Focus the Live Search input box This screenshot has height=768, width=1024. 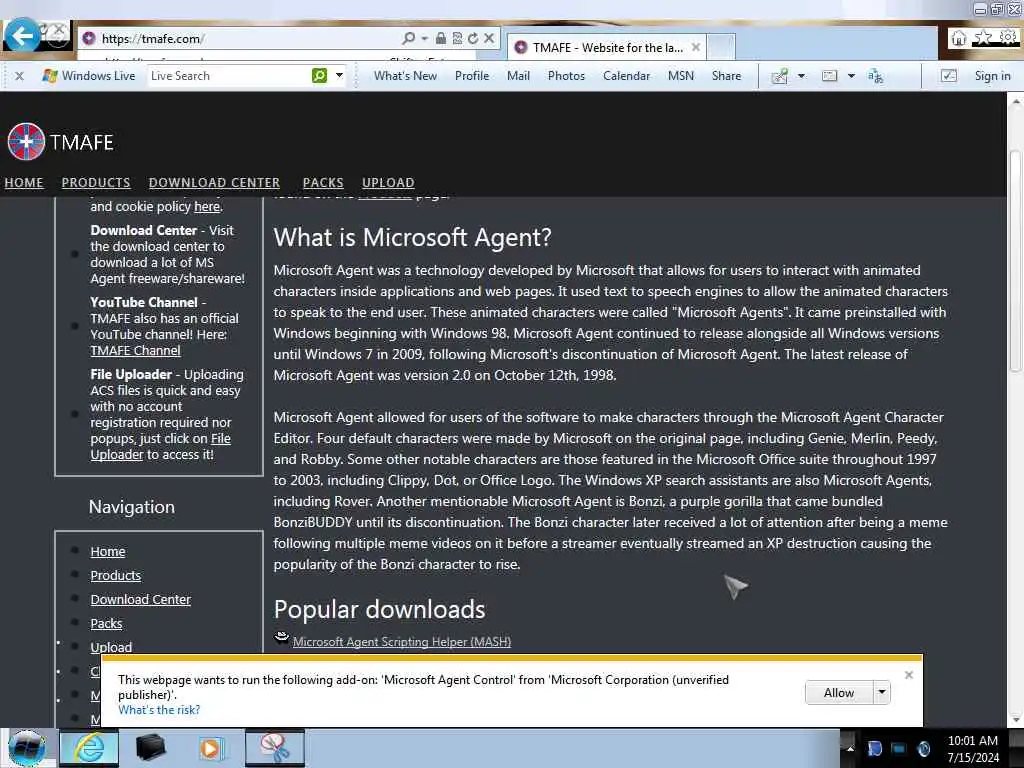point(229,76)
